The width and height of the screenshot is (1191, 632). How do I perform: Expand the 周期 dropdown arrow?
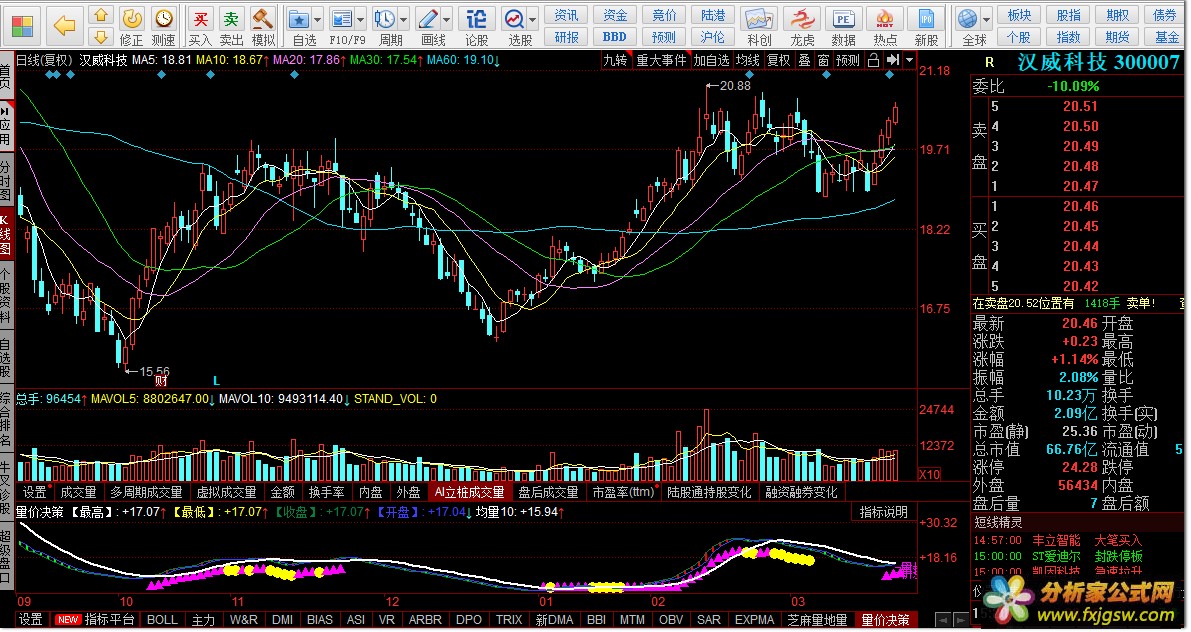(x=403, y=20)
